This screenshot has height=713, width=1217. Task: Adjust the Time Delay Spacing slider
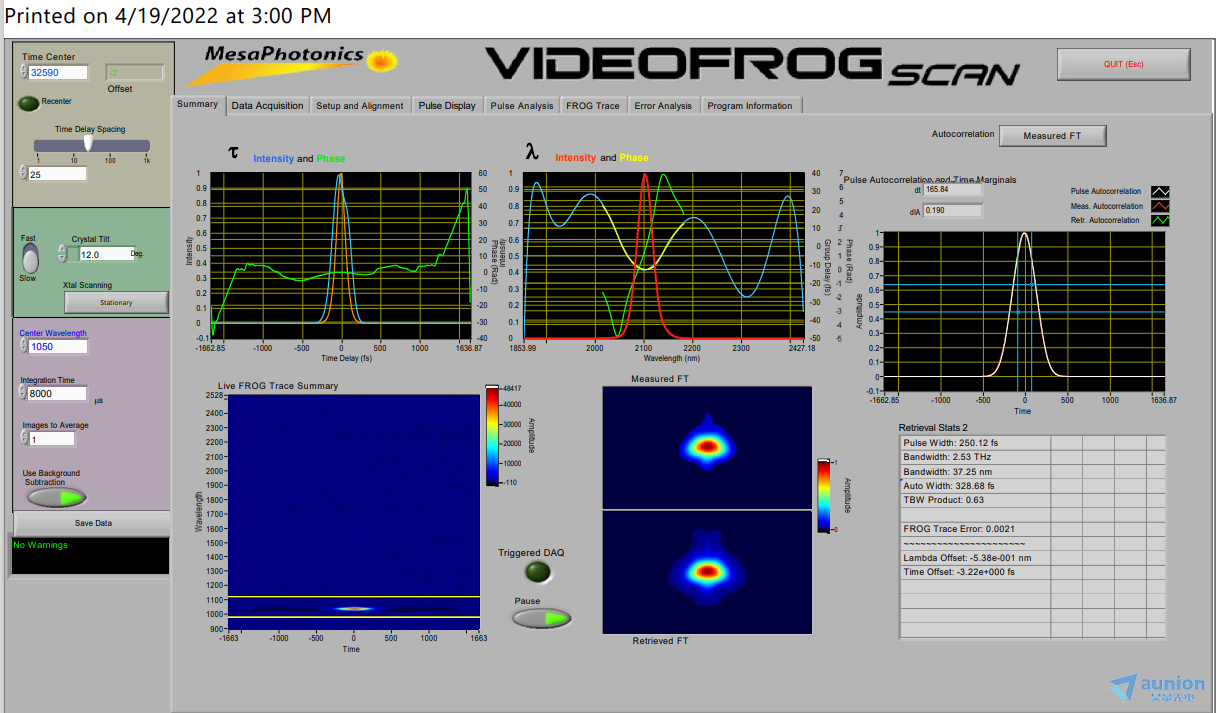[x=92, y=145]
